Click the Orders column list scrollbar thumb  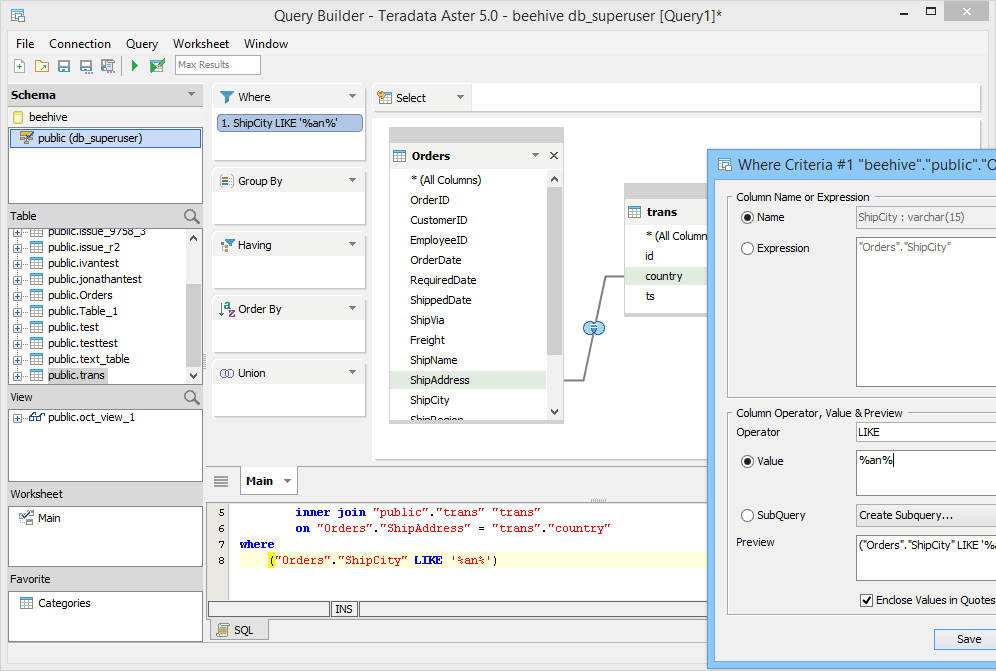pyautogui.click(x=555, y=271)
